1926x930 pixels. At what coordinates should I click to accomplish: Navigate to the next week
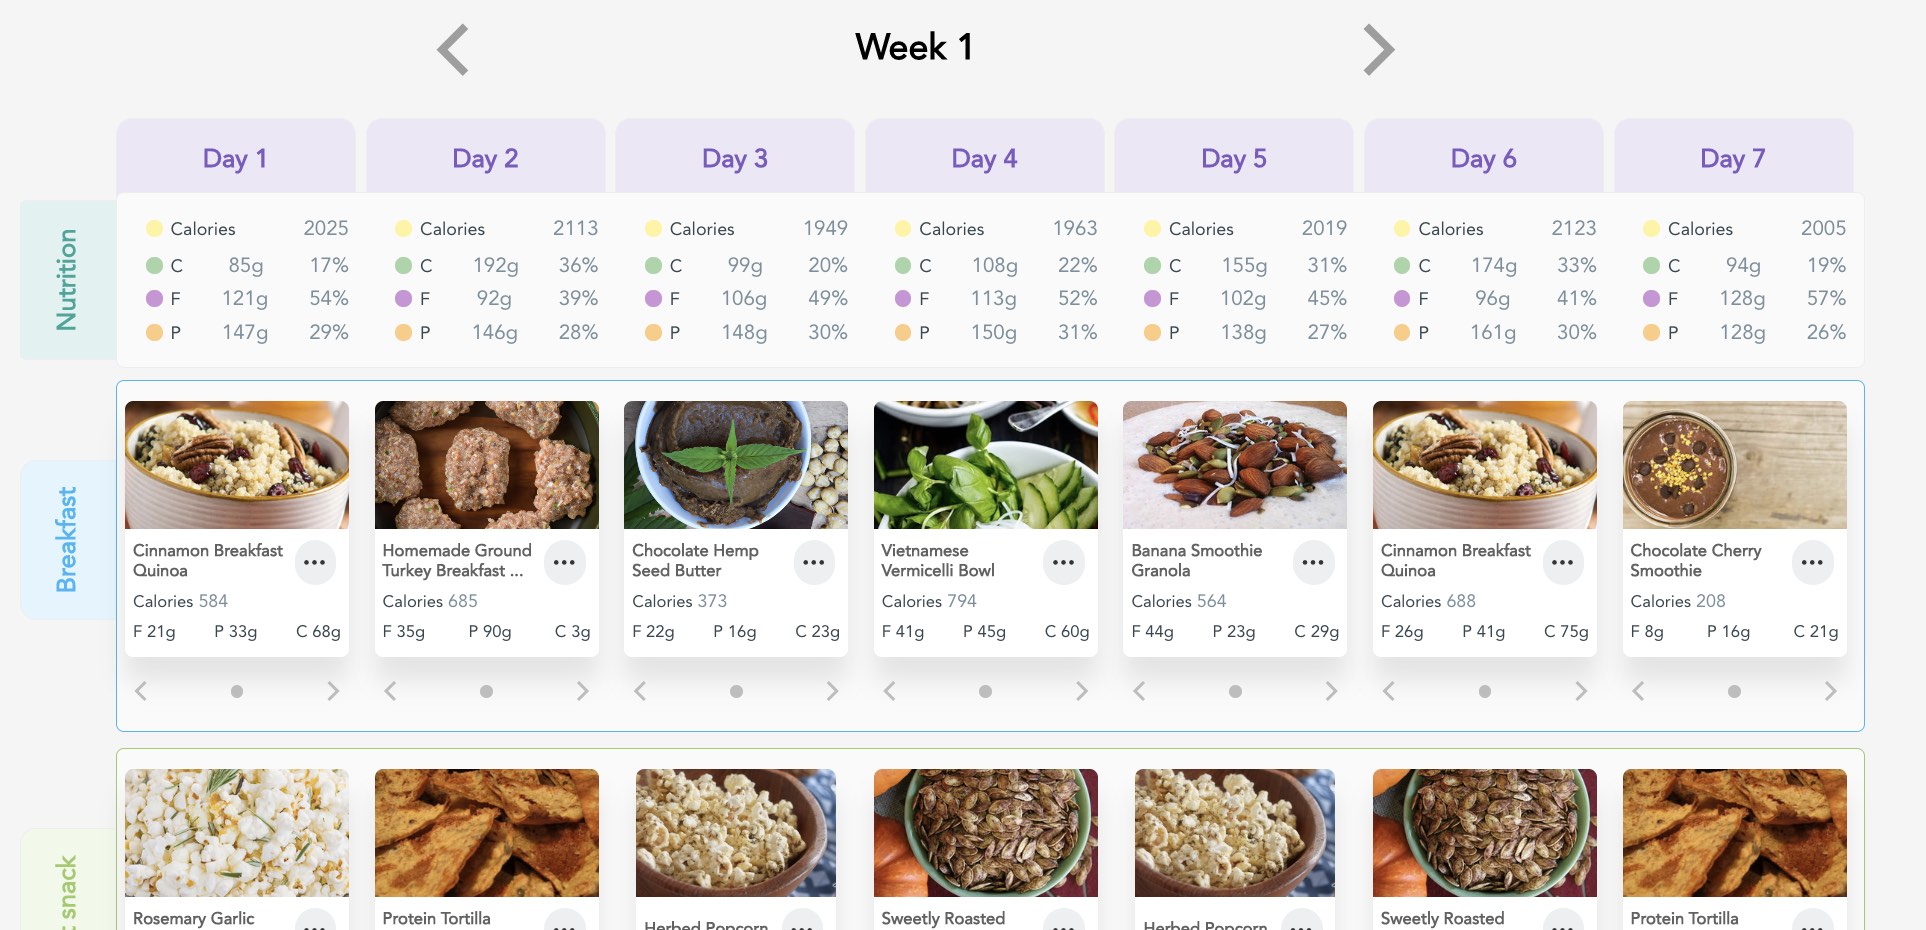pyautogui.click(x=1378, y=48)
